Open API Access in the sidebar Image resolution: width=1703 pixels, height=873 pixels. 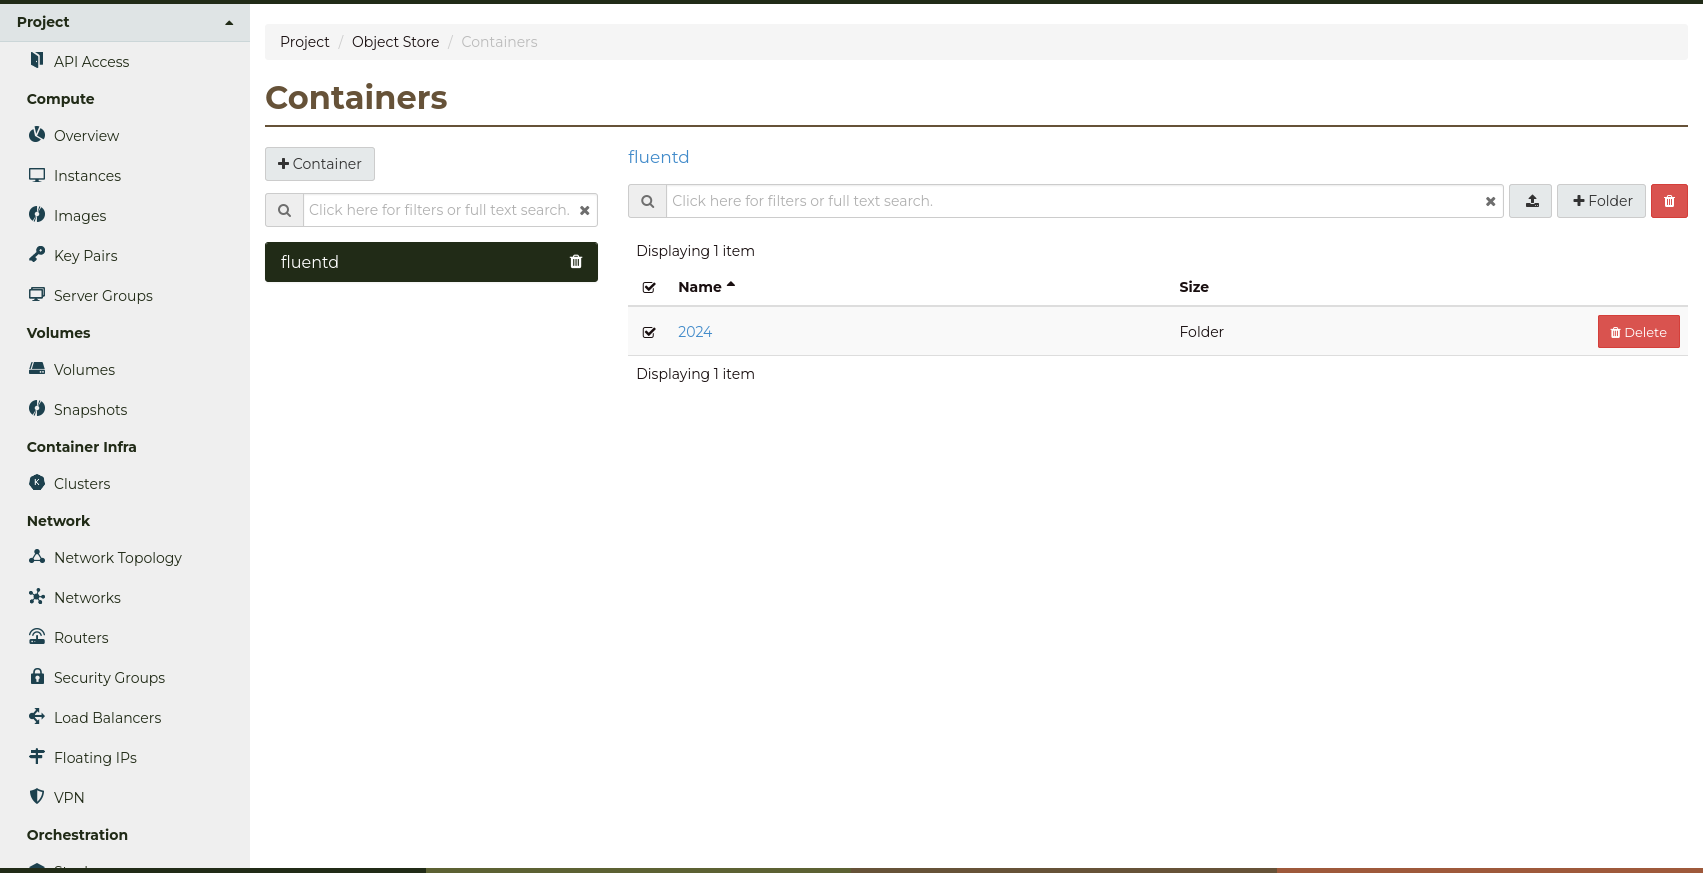click(91, 62)
